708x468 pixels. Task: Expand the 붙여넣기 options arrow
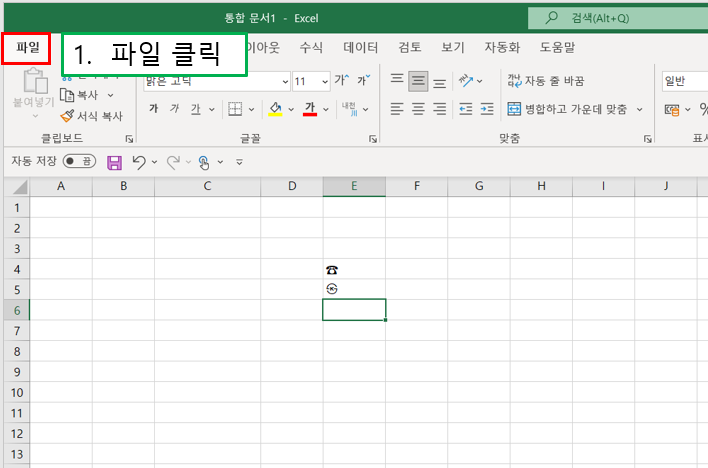tap(35, 116)
